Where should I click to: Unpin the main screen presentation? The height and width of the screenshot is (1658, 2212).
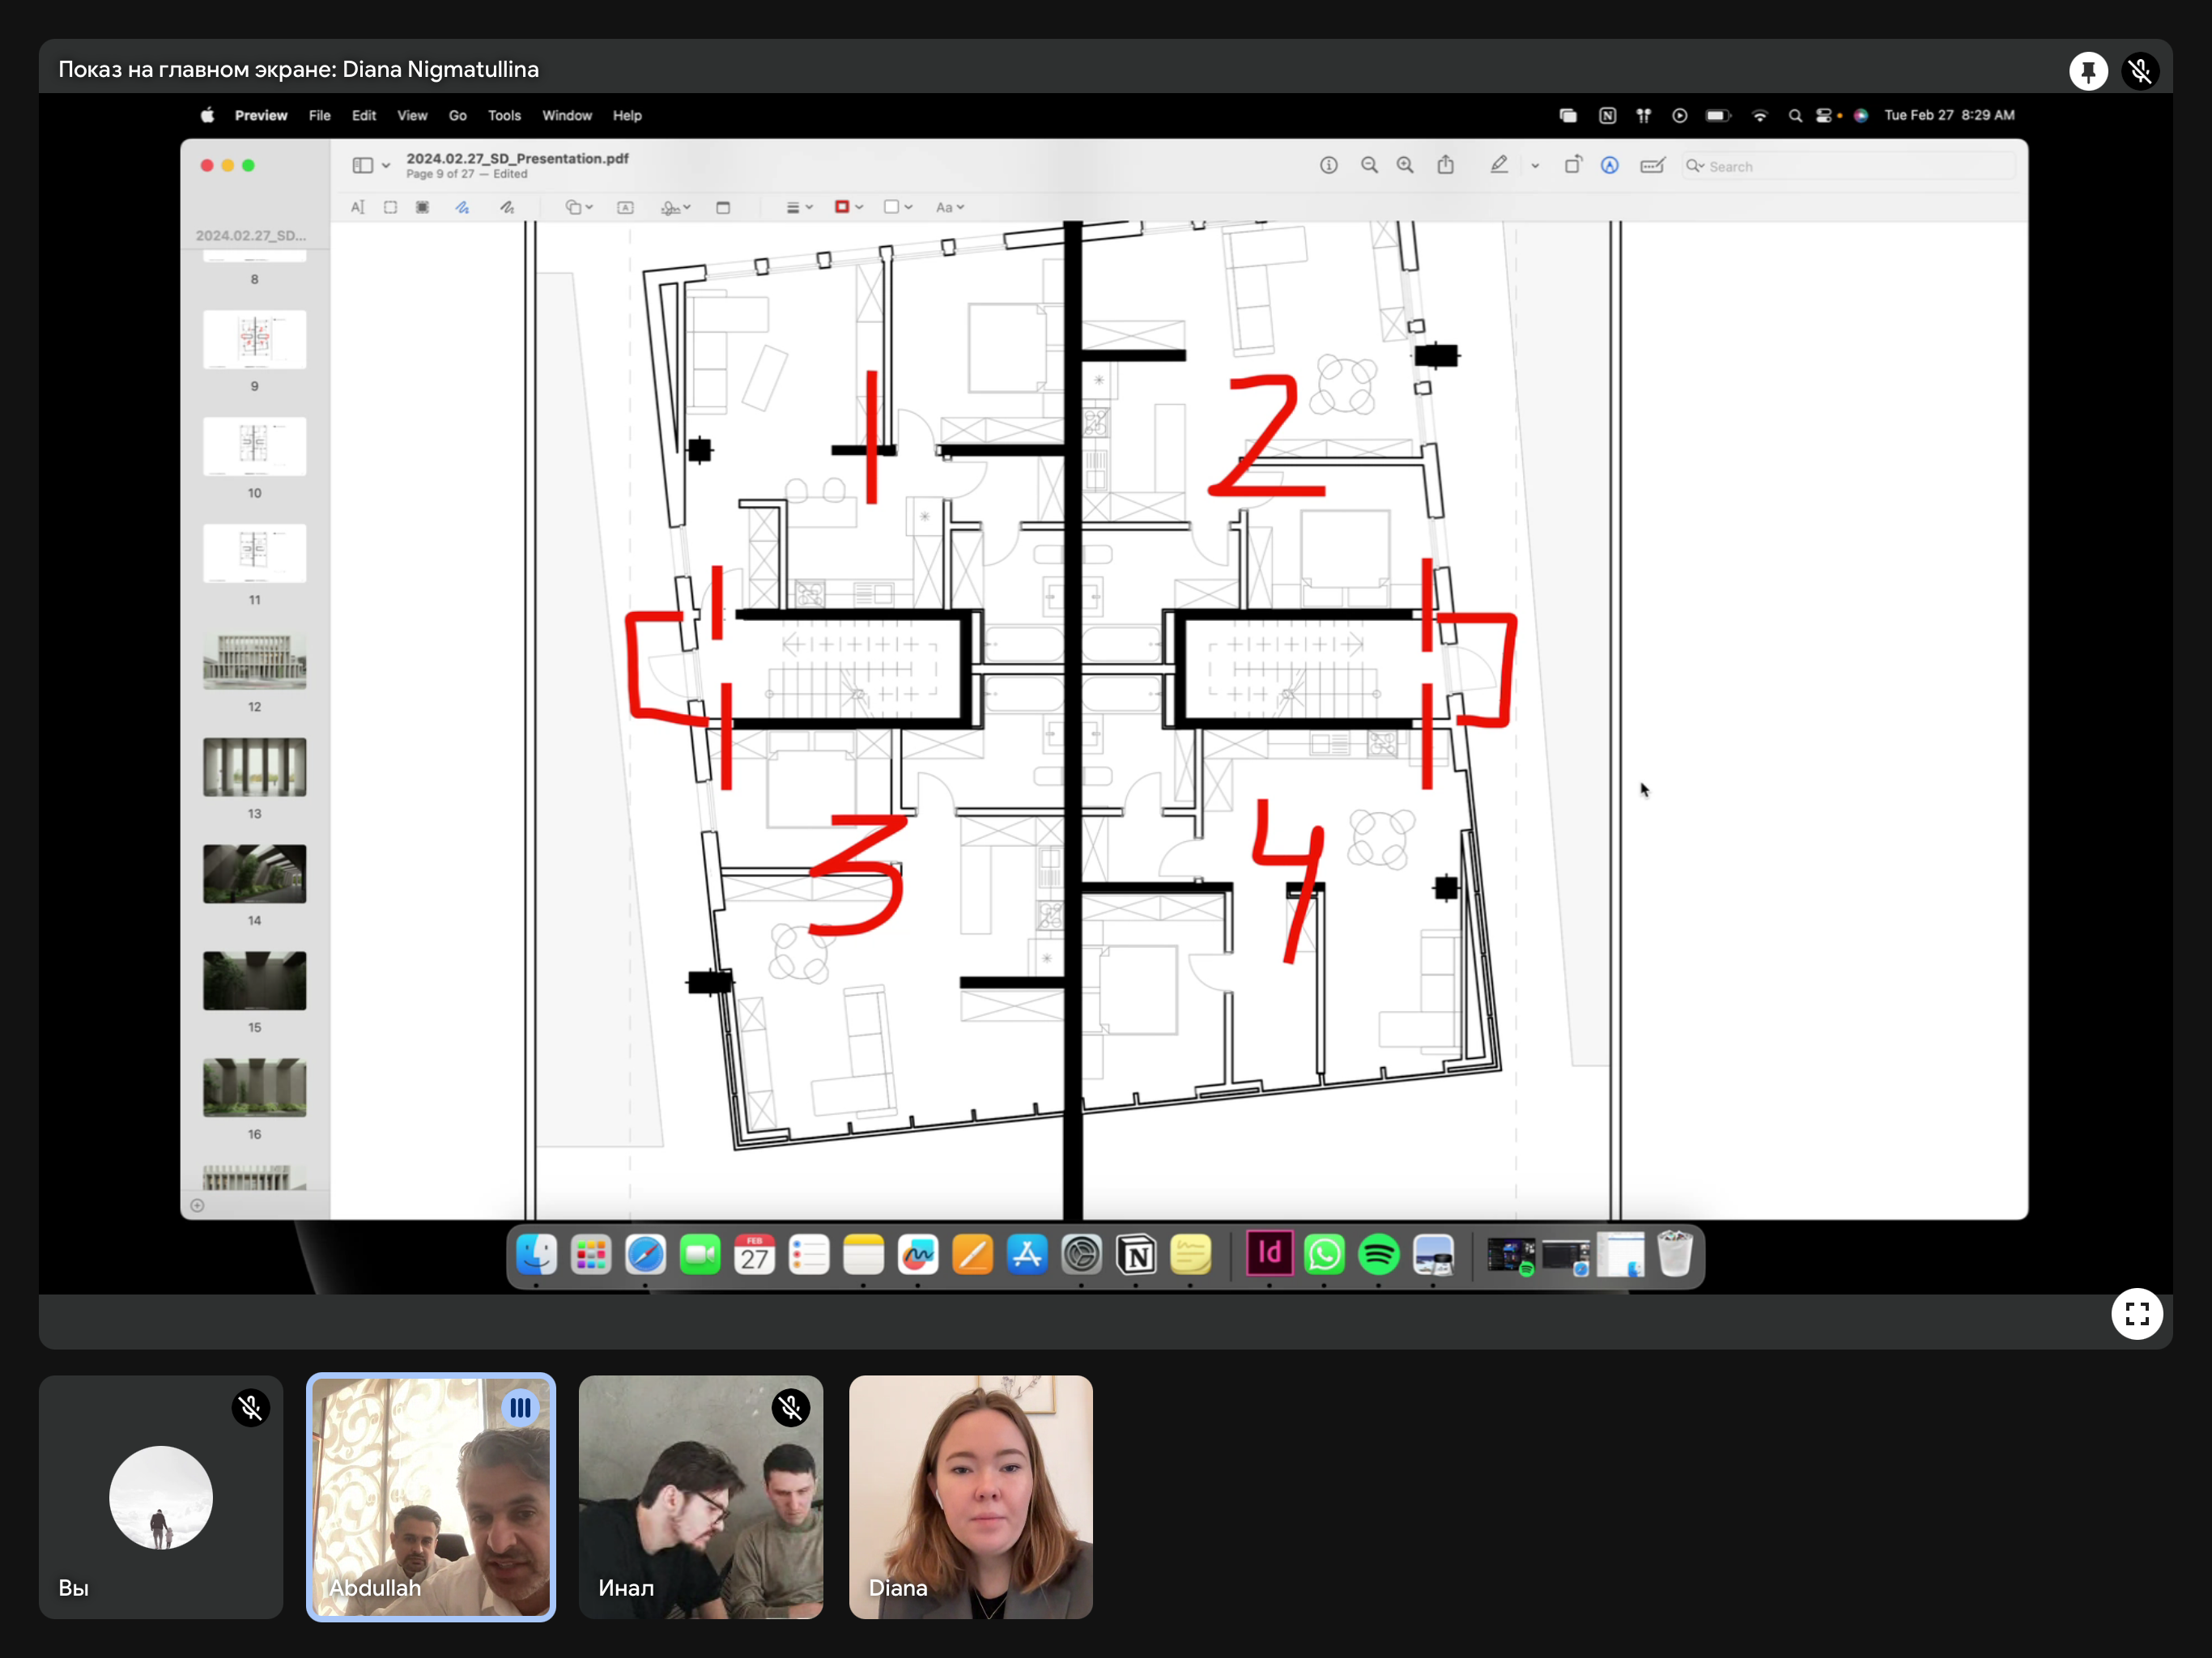point(2088,71)
